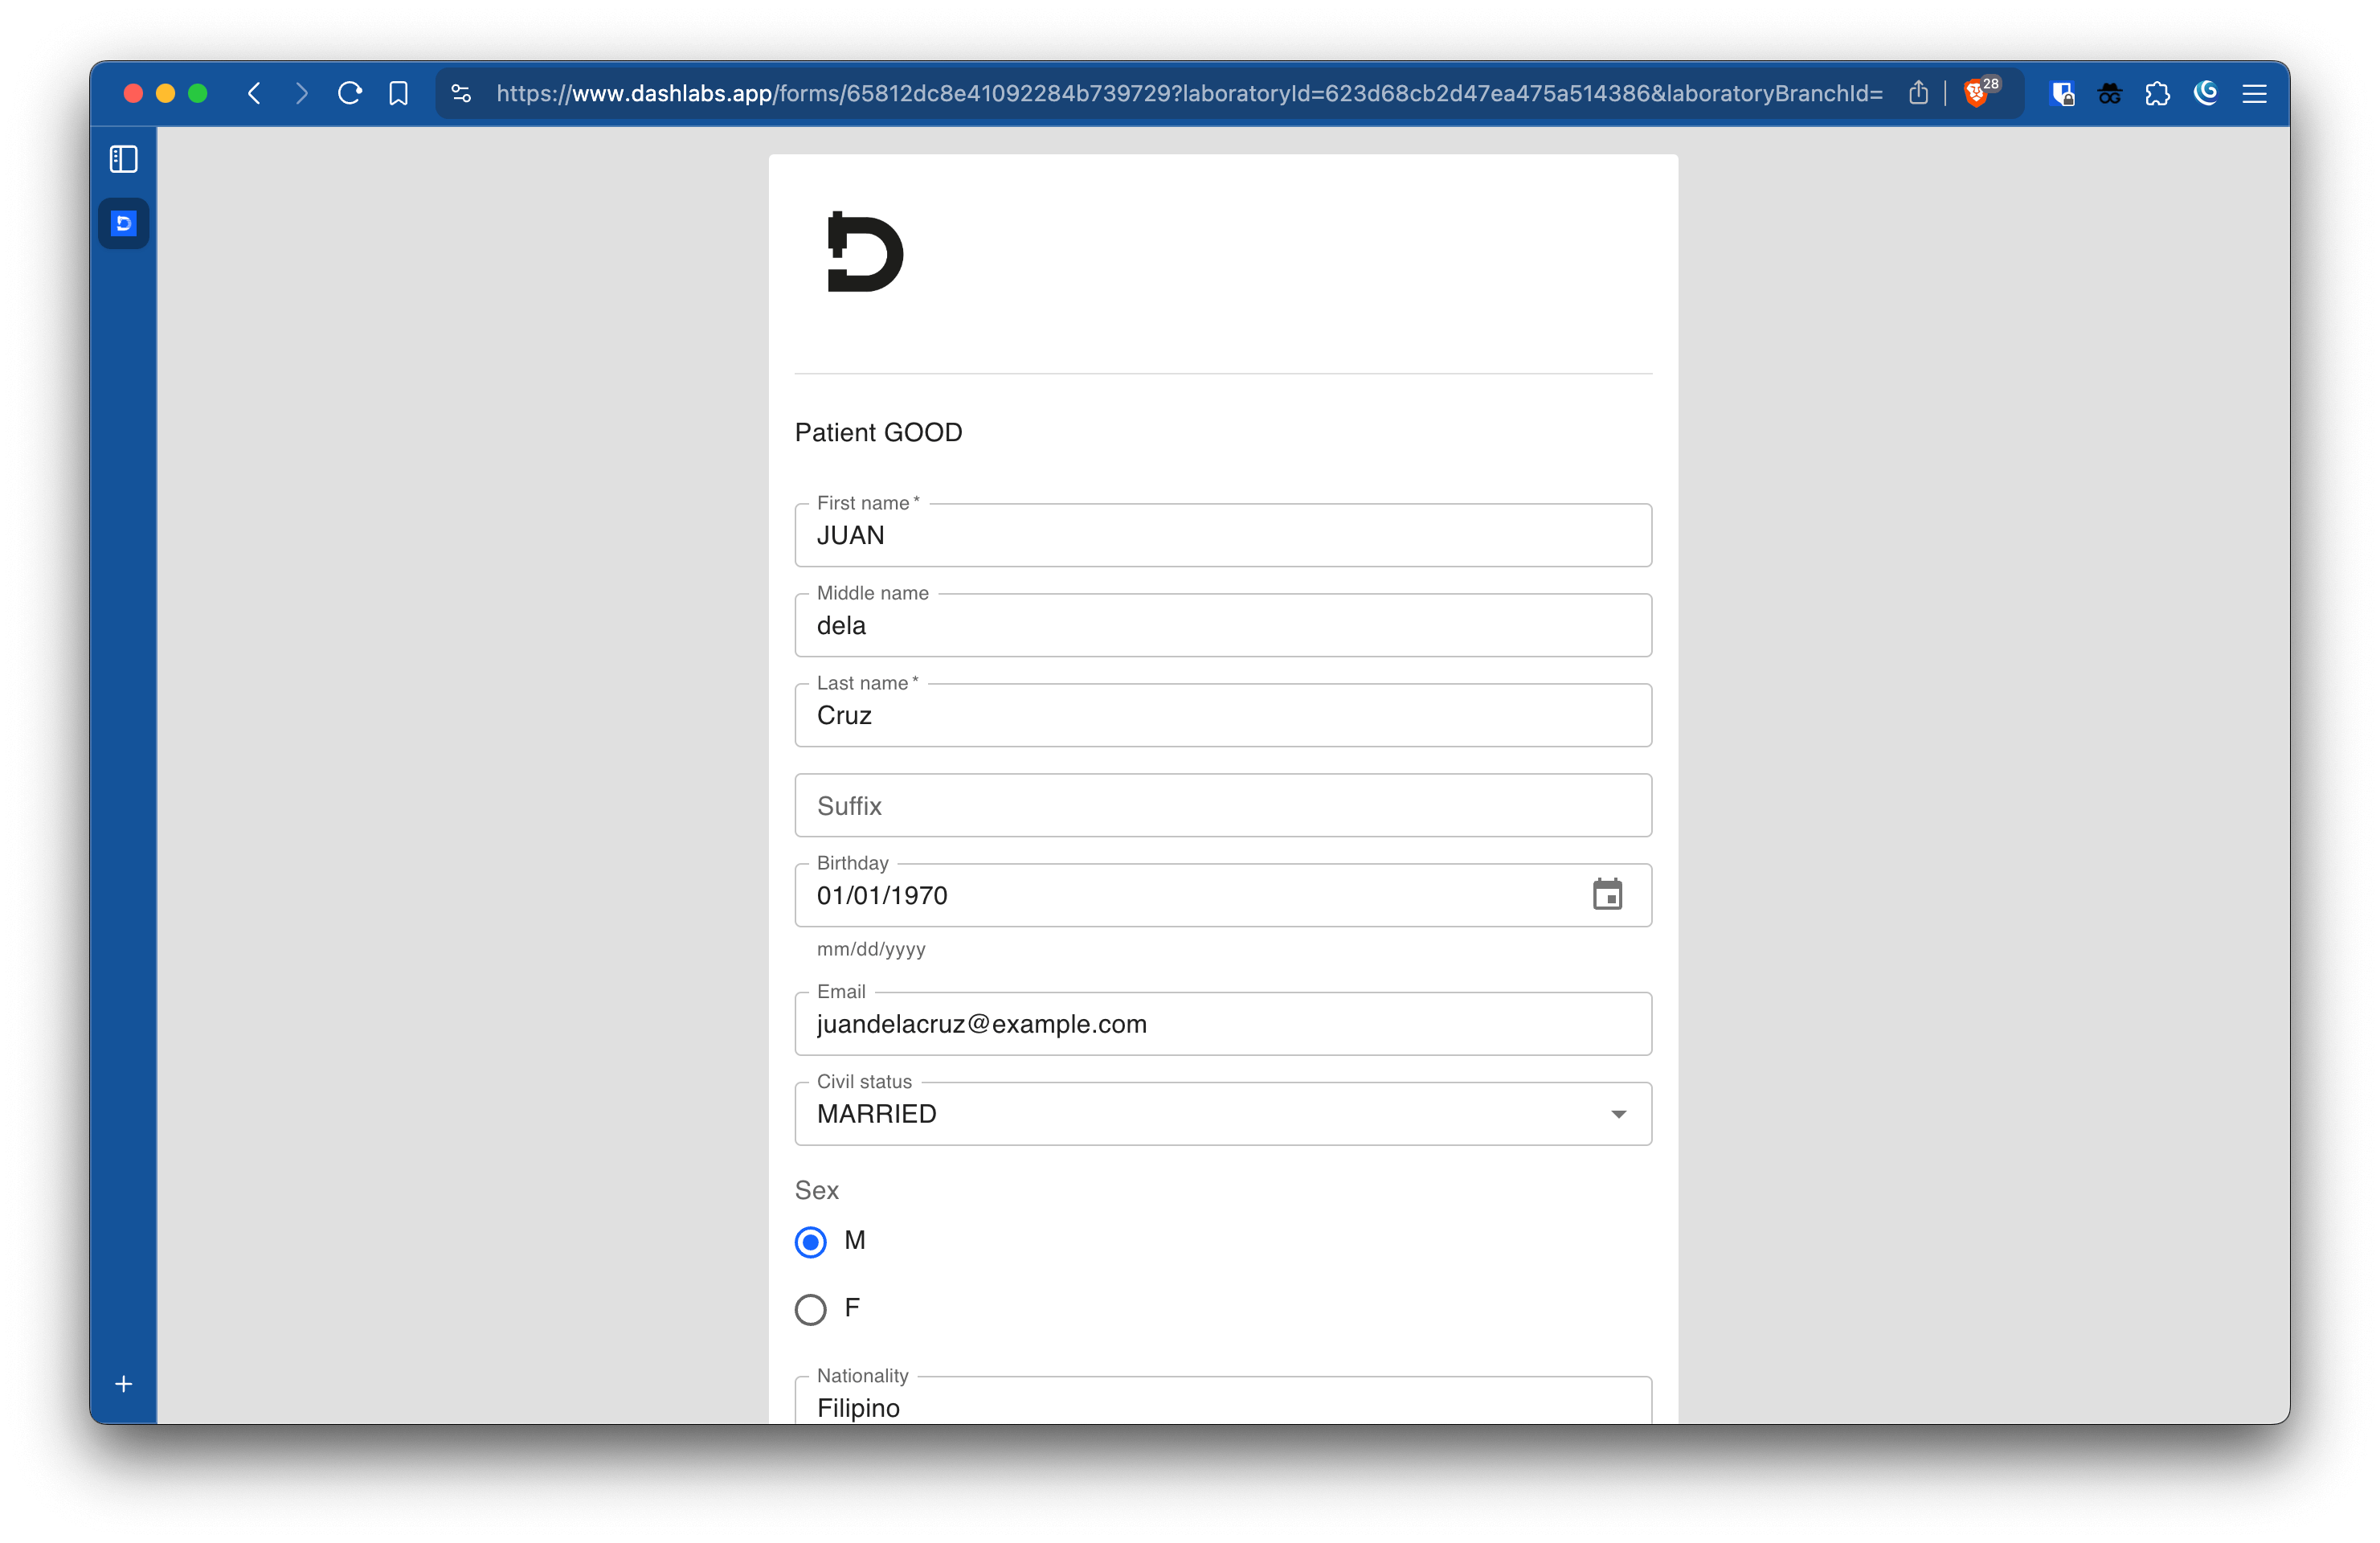Viewport: 2380px width, 1543px height.
Task: Click the Email input field
Action: [x=1225, y=1022]
